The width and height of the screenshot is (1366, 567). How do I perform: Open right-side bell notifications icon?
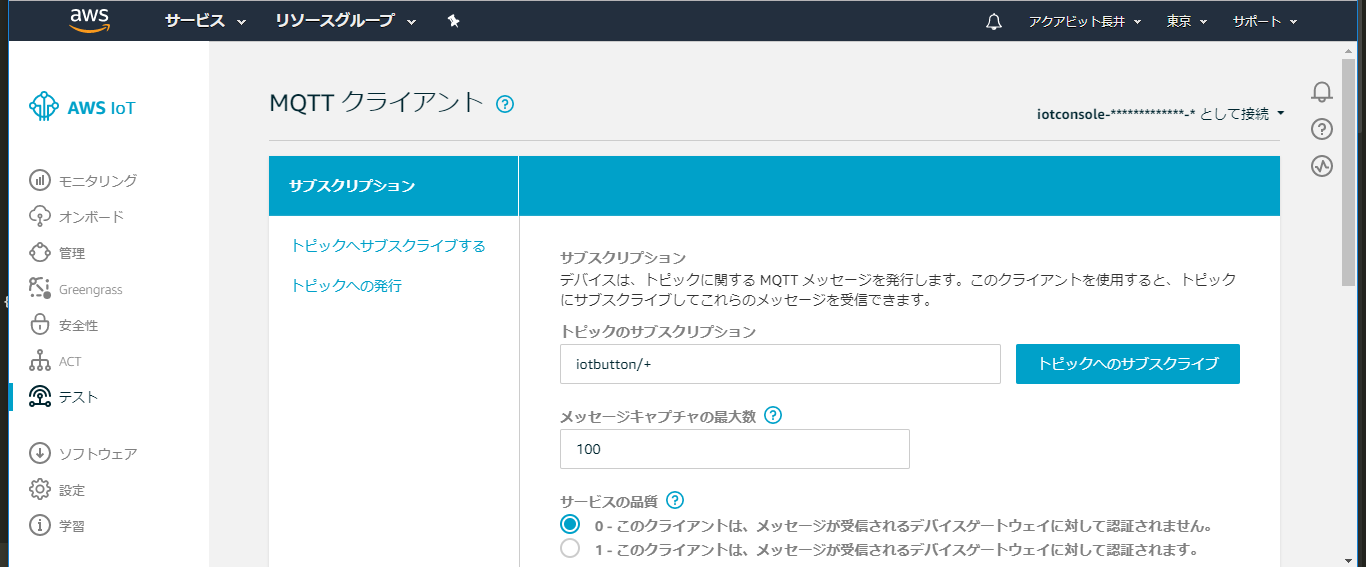coord(1322,92)
